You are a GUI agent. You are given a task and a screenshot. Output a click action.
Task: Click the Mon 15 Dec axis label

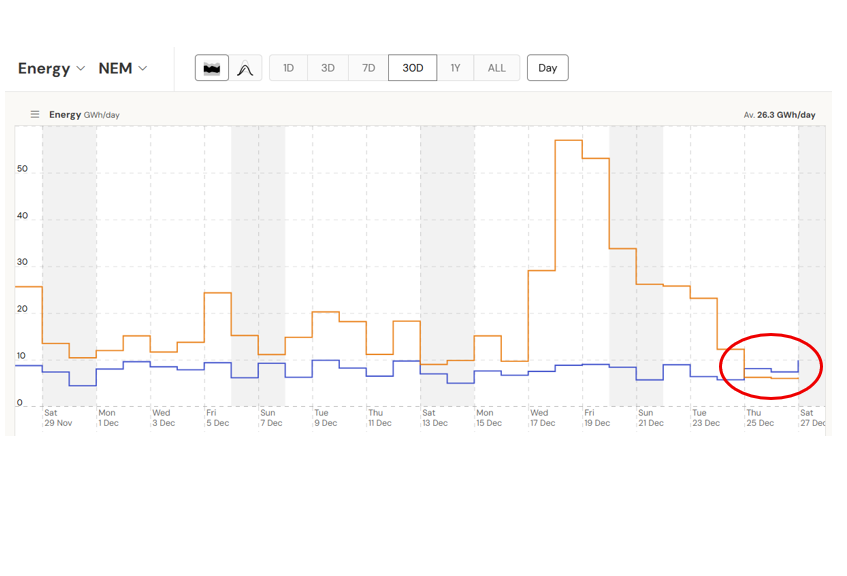tap(489, 418)
